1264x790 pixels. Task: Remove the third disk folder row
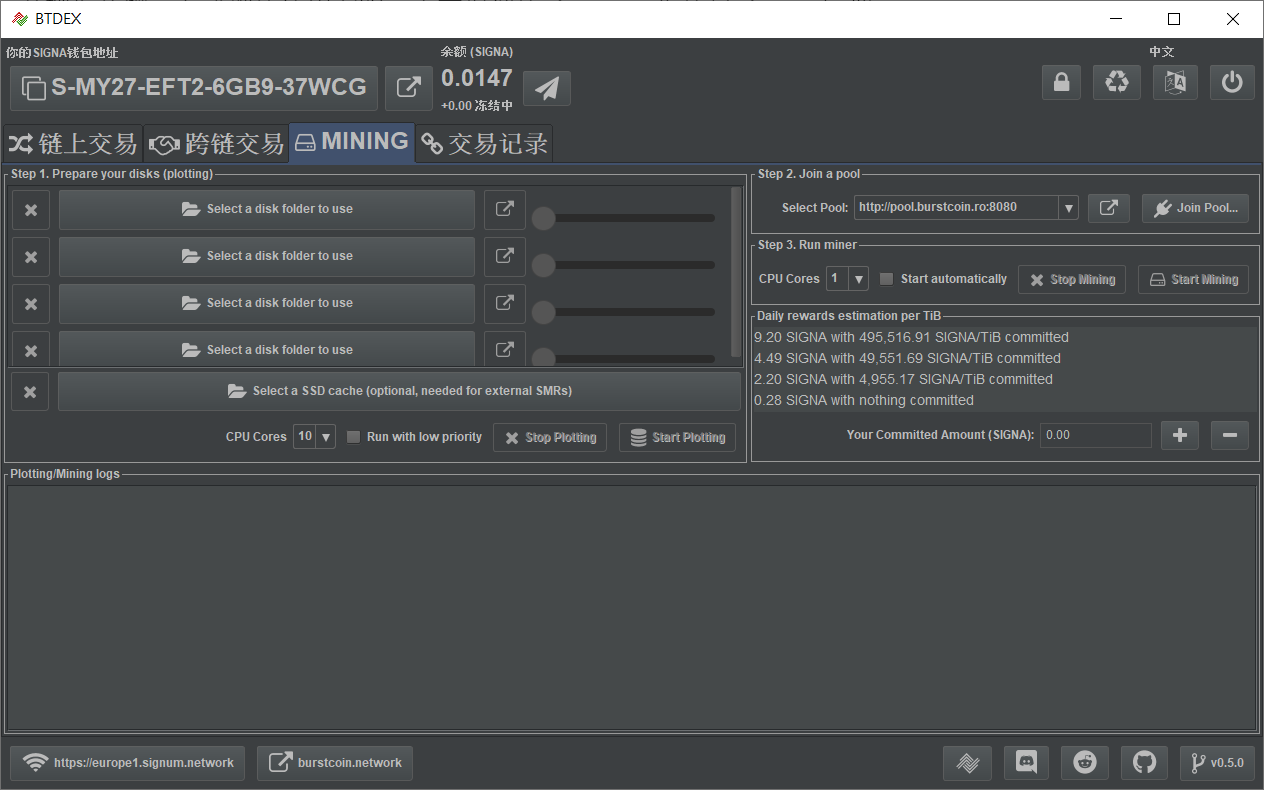tap(31, 304)
